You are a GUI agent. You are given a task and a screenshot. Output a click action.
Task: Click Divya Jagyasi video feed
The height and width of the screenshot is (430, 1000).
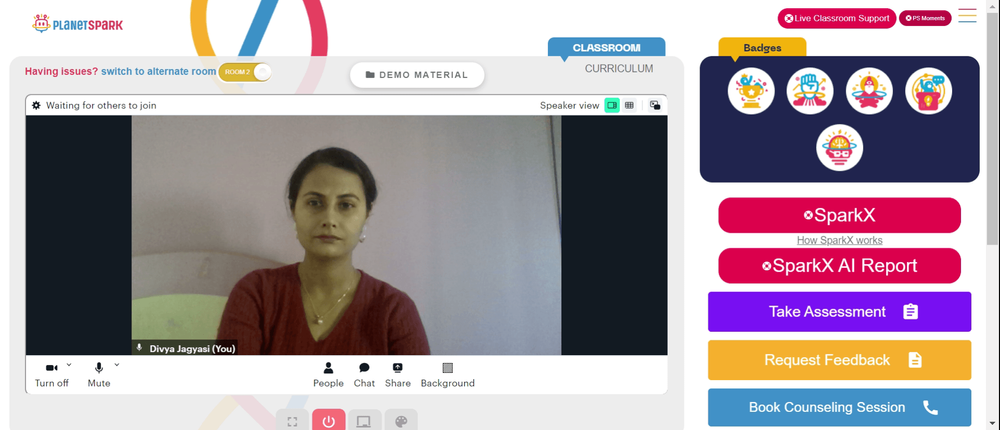346,235
